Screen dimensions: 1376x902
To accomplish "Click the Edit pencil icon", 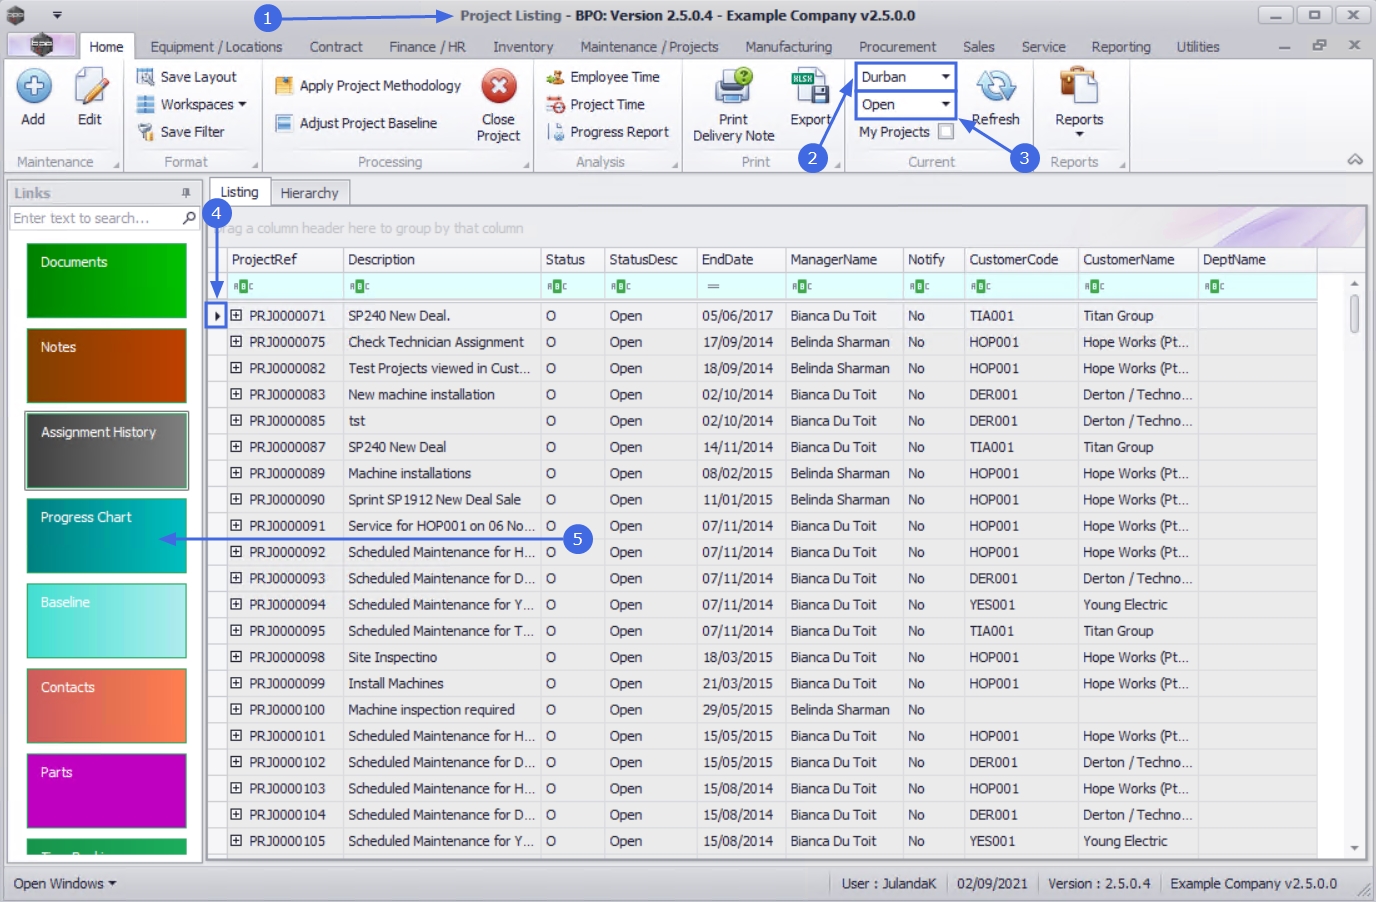I will (x=90, y=88).
